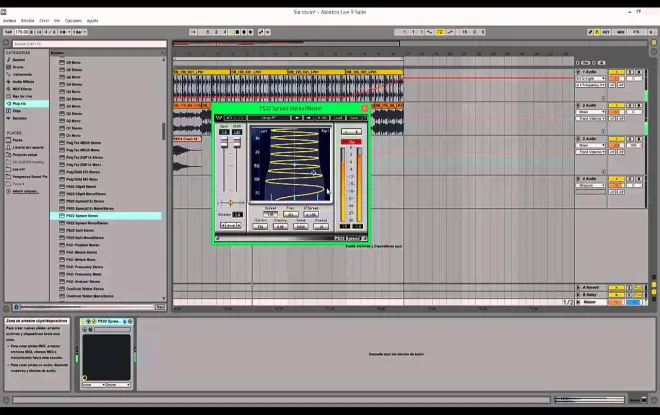
Task: Open the 2 Audio Track Volume dropdown
Action: point(591,119)
